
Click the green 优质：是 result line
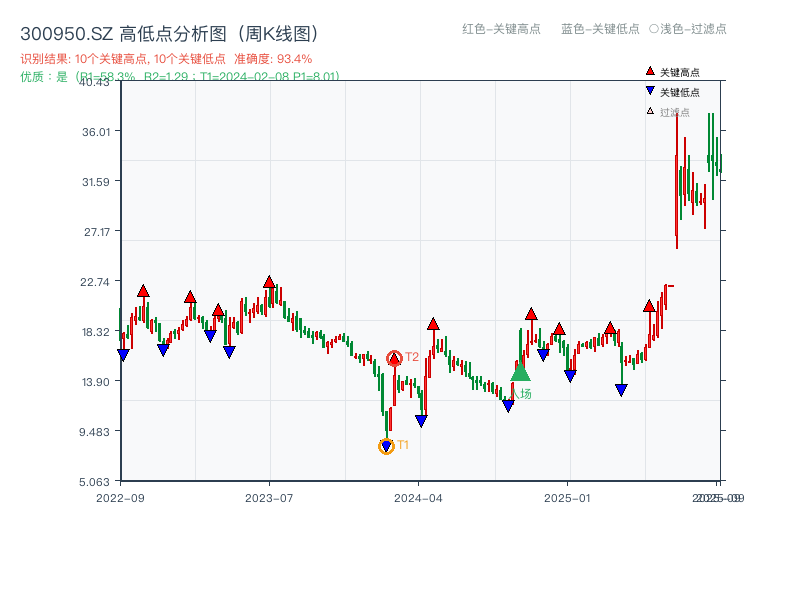pyautogui.click(x=180, y=77)
